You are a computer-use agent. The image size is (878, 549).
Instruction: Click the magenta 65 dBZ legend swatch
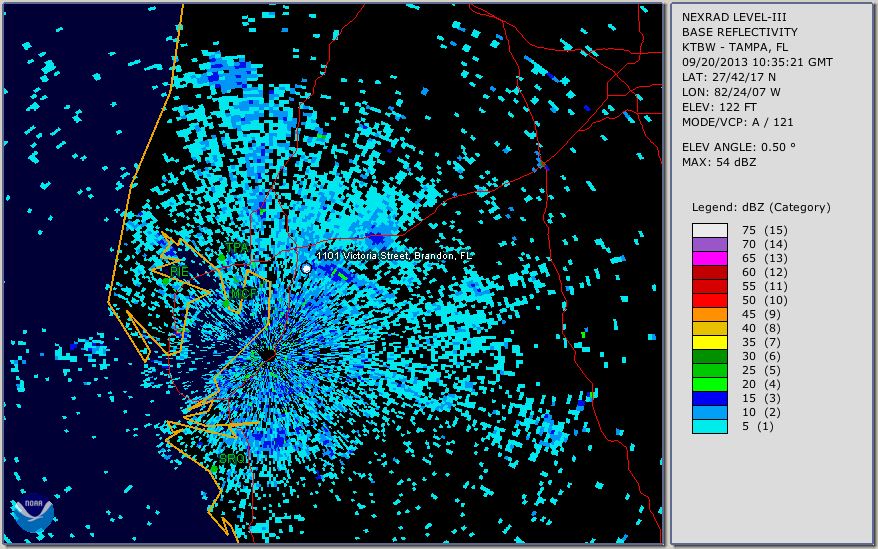(x=709, y=258)
